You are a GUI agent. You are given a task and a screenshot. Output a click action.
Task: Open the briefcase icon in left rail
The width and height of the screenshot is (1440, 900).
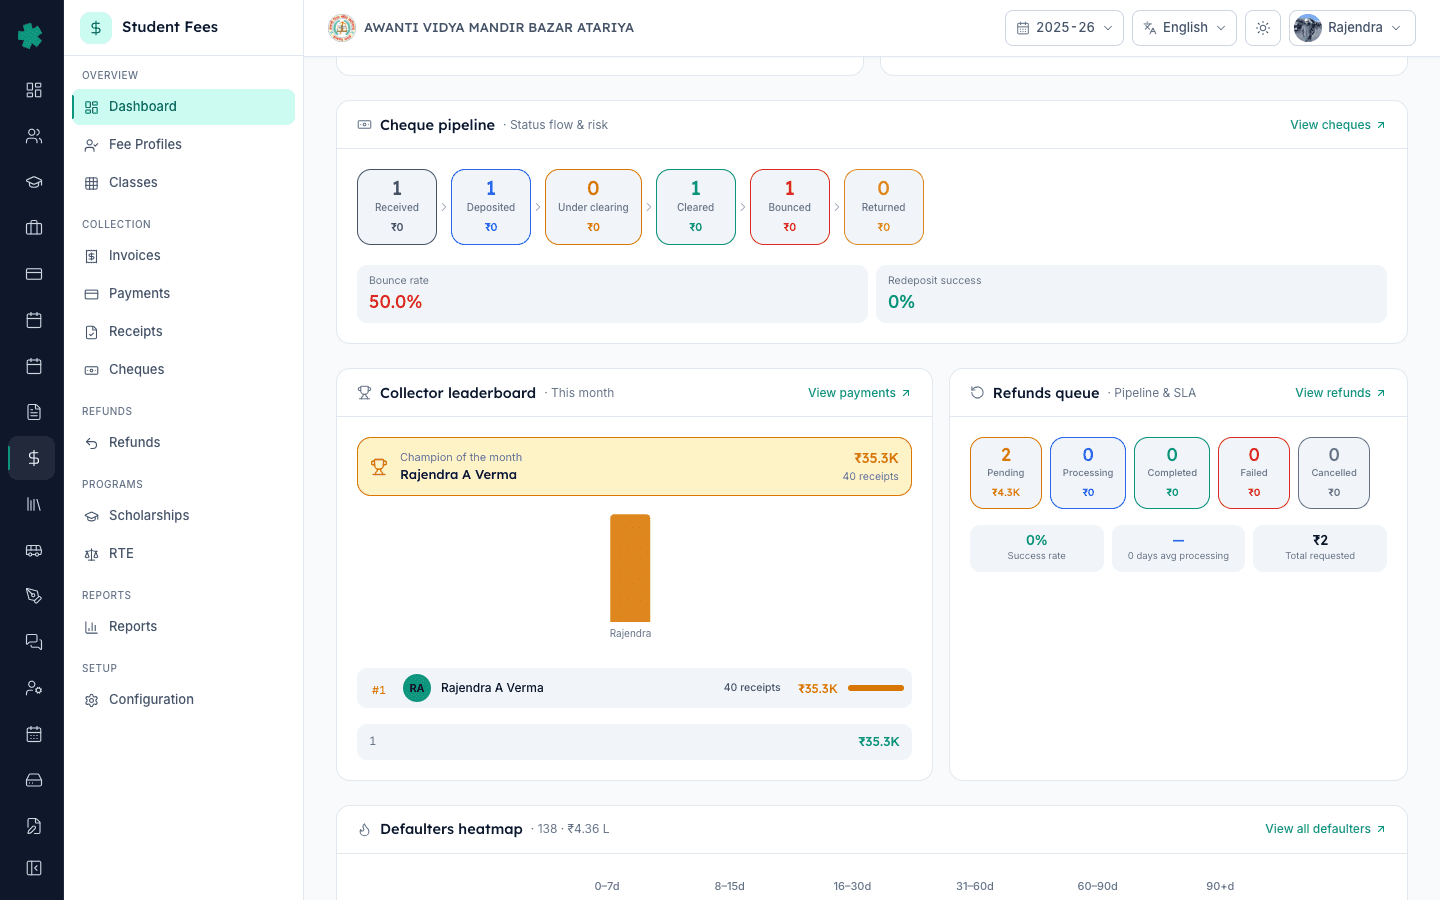(34, 228)
